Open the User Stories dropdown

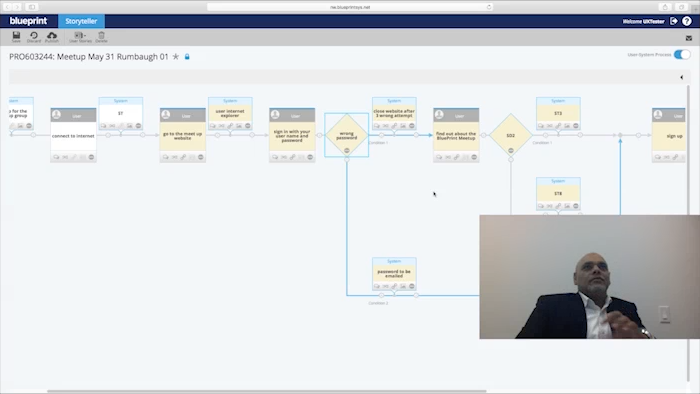[x=80, y=37]
